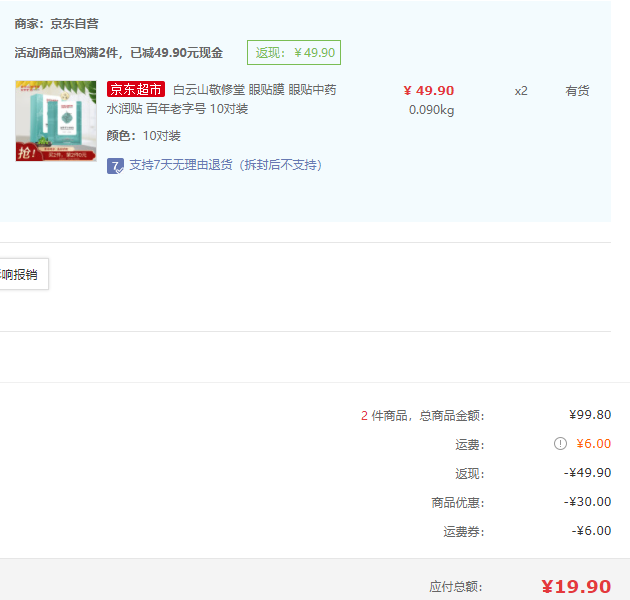Screen dimensions: 630x600
Task: Click the 运费 label in summary
Action: (x=470, y=444)
